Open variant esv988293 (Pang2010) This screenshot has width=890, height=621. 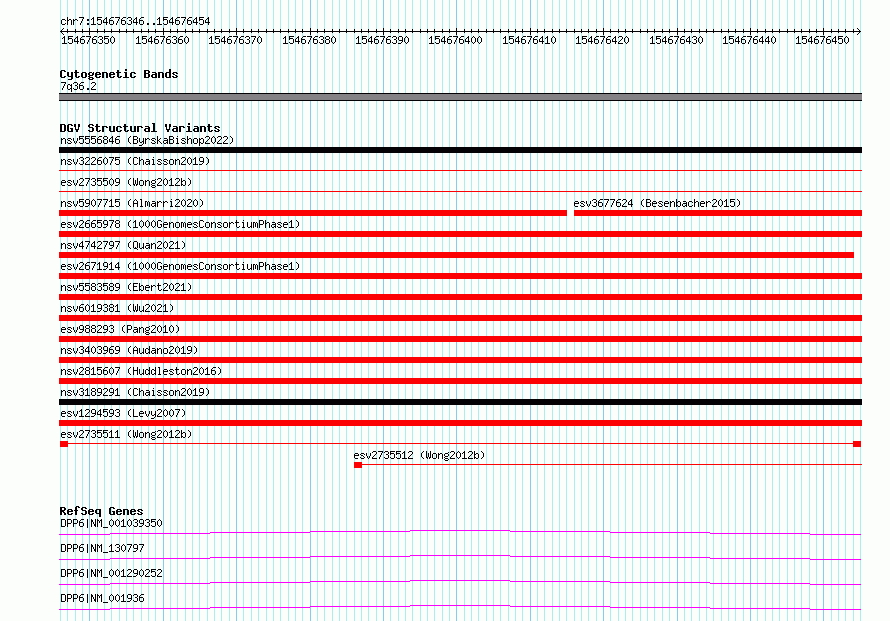click(120, 329)
